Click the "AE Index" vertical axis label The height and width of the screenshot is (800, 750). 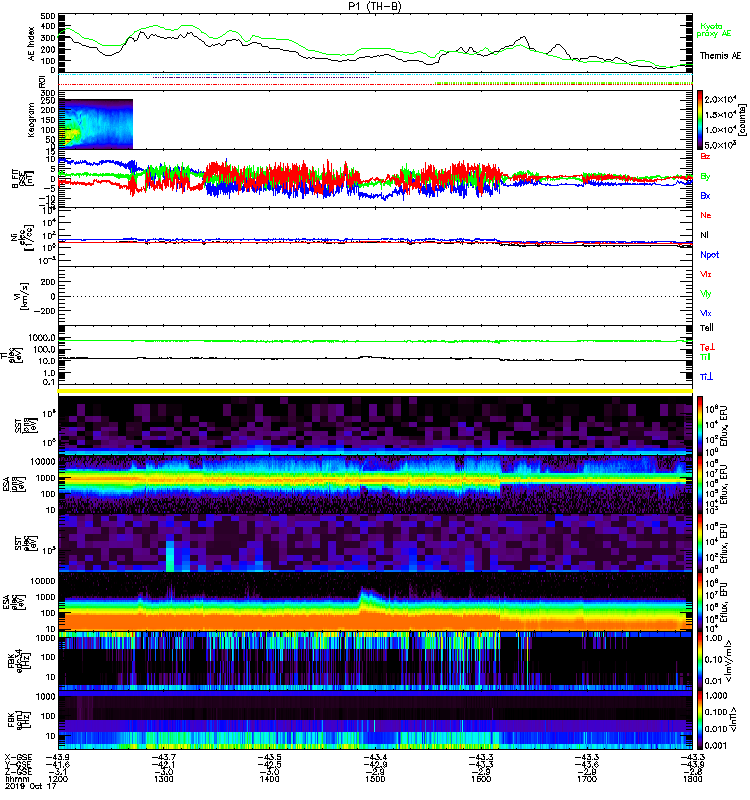32,43
